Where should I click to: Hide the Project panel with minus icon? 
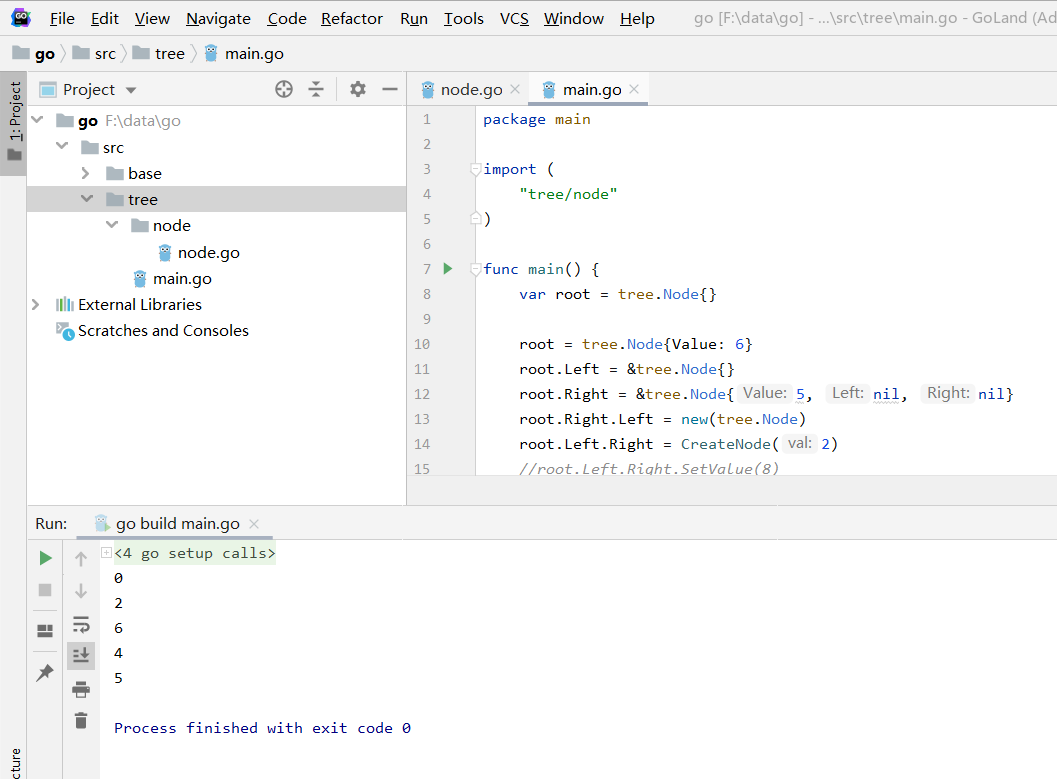390,89
